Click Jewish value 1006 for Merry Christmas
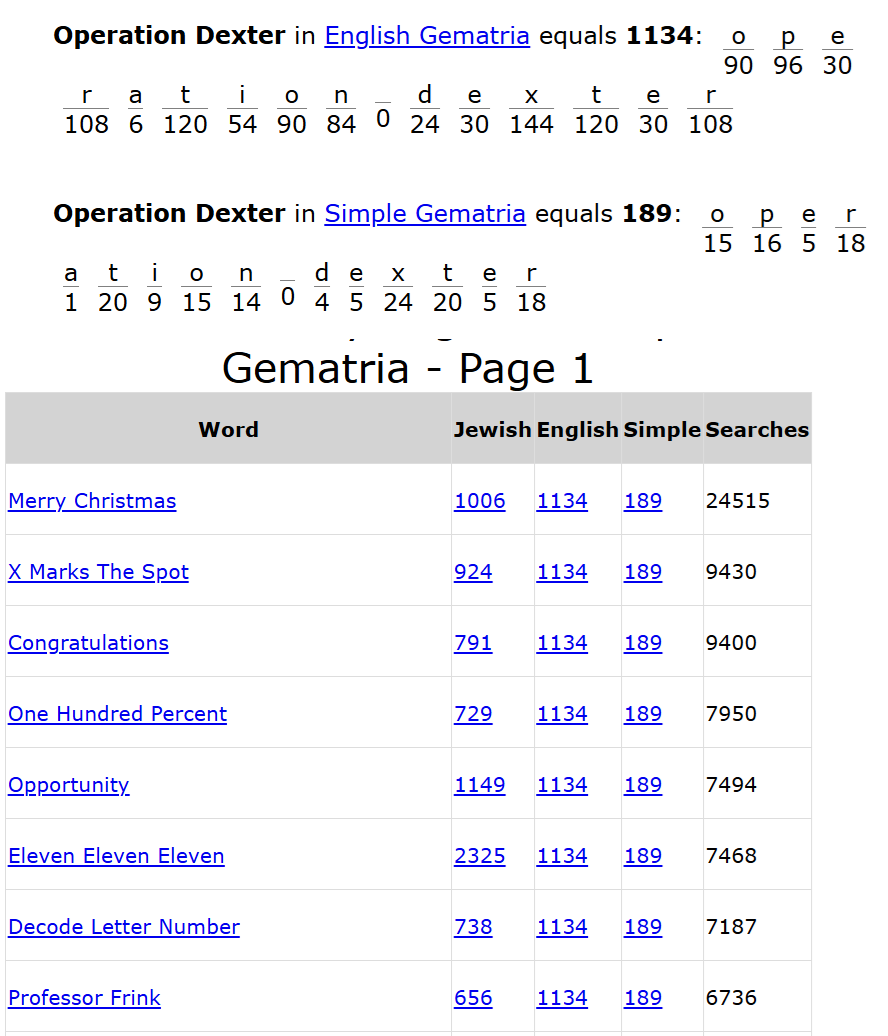 click(480, 501)
